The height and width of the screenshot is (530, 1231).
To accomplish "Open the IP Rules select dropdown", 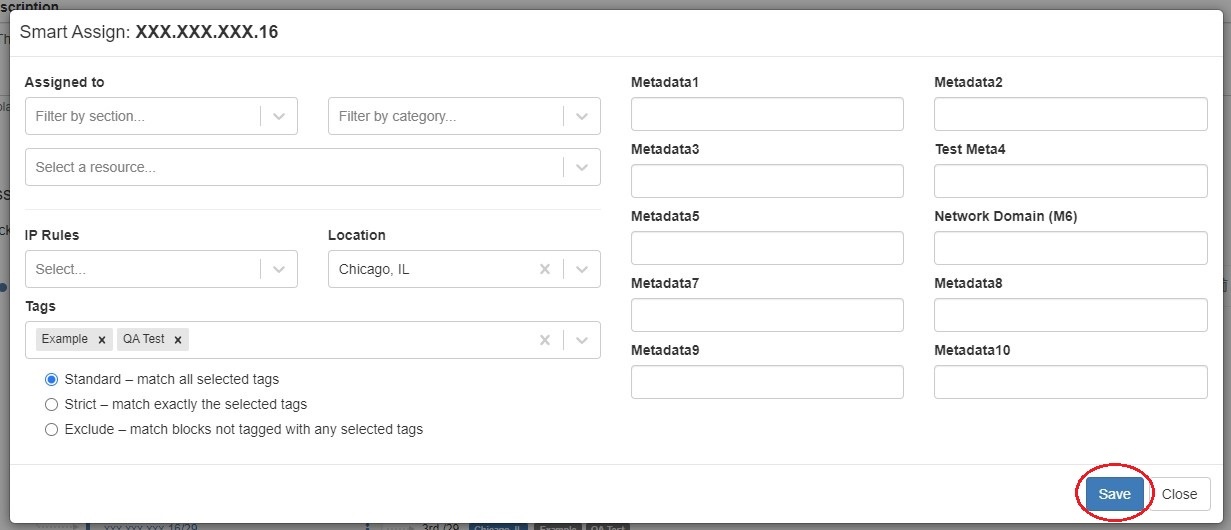I will coord(279,269).
